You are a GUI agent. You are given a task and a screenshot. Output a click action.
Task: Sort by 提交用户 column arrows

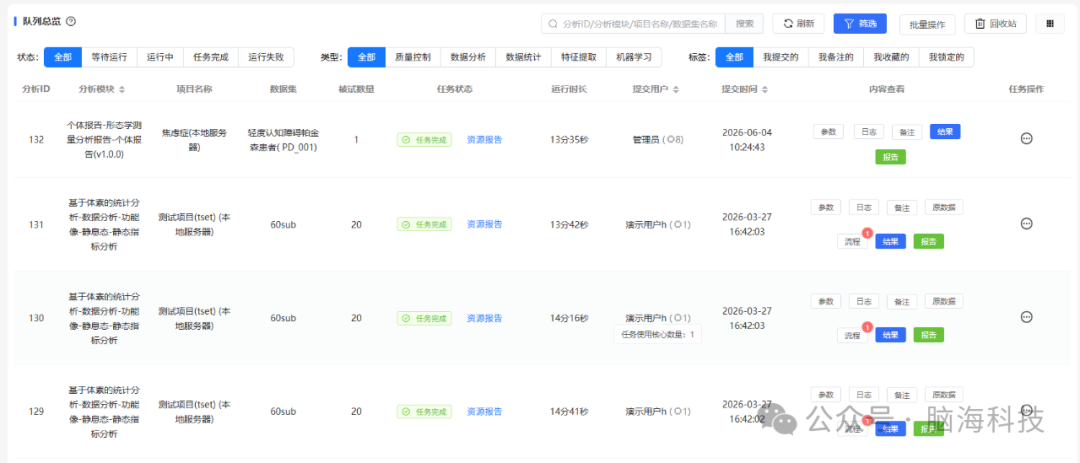[x=676, y=90]
